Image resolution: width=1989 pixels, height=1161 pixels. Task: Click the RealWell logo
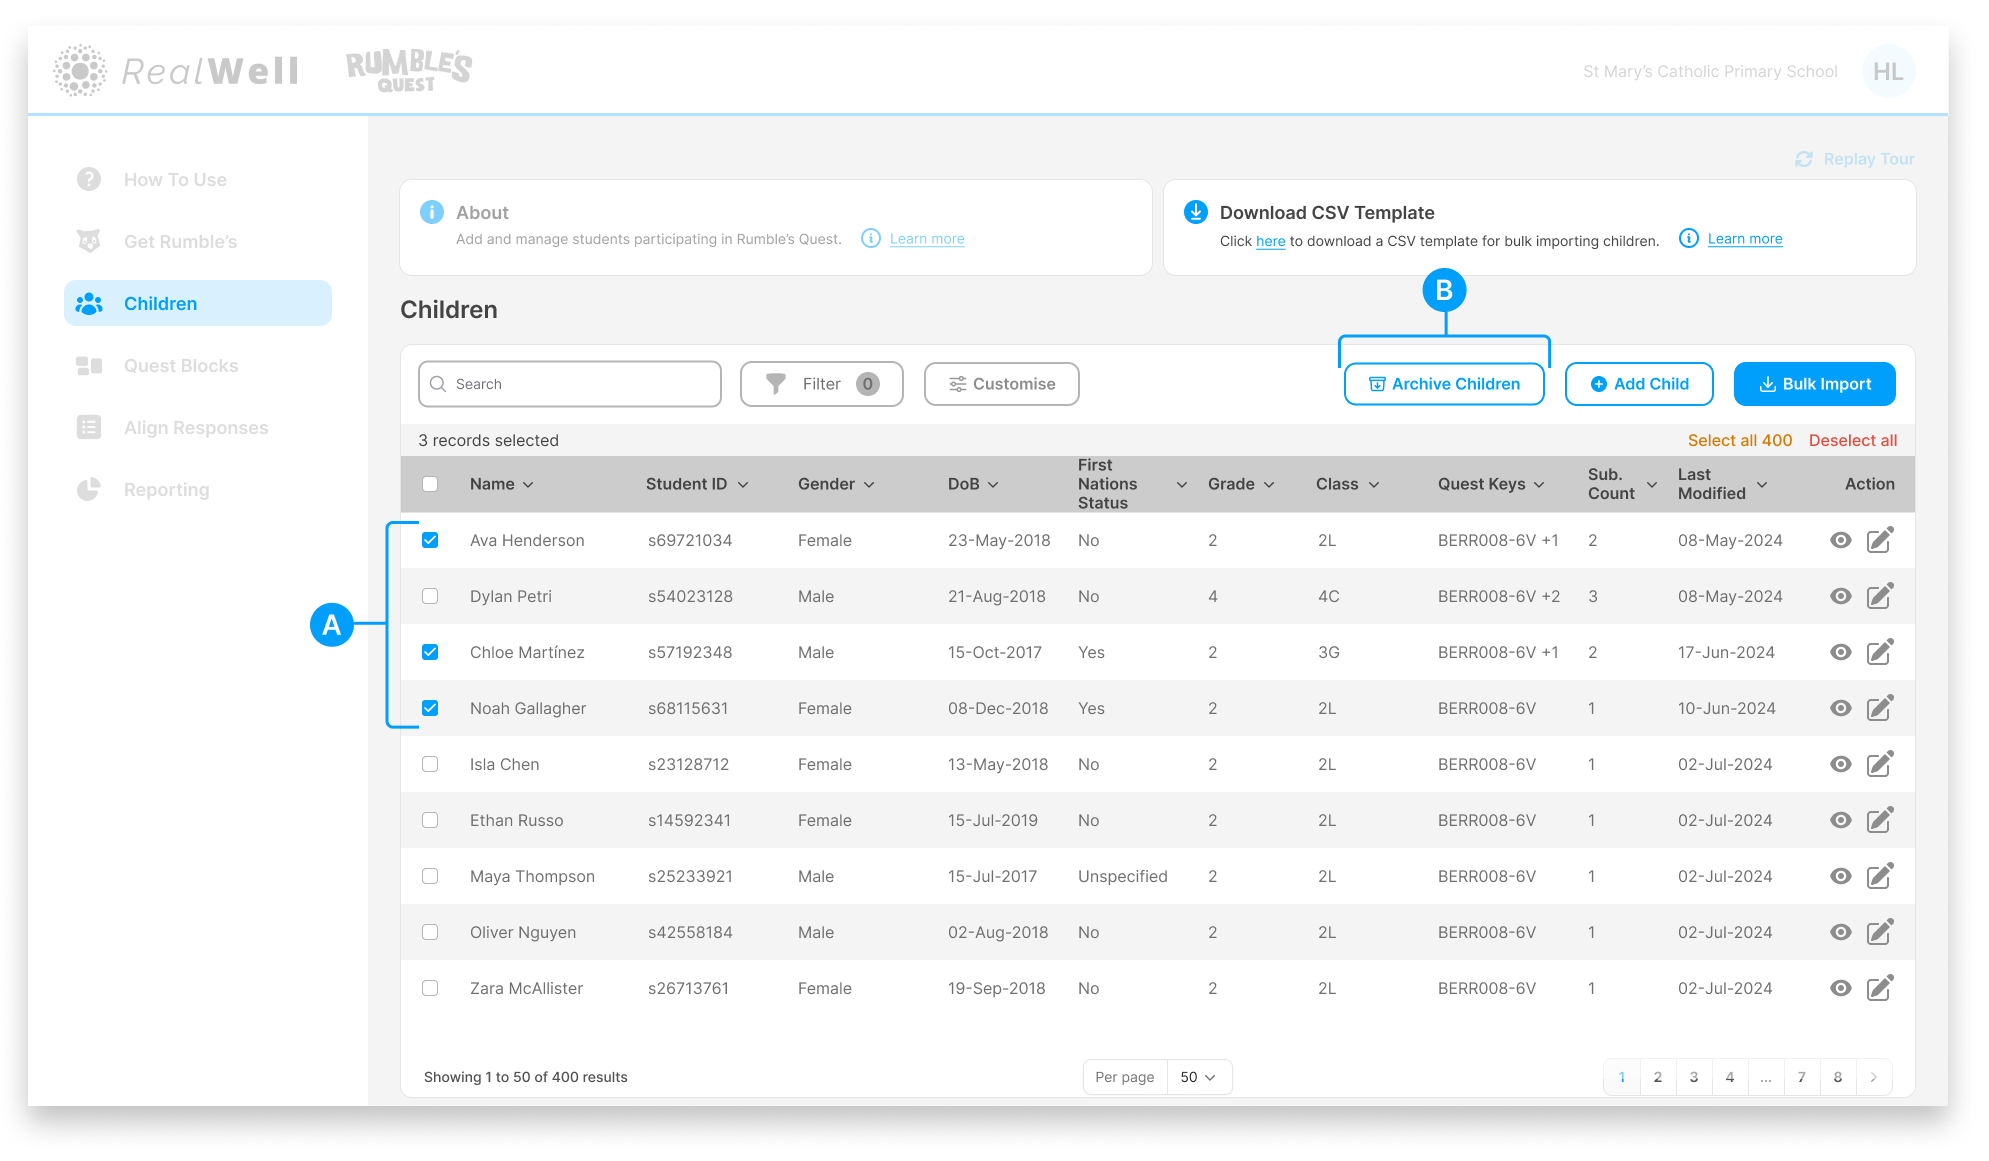click(177, 70)
